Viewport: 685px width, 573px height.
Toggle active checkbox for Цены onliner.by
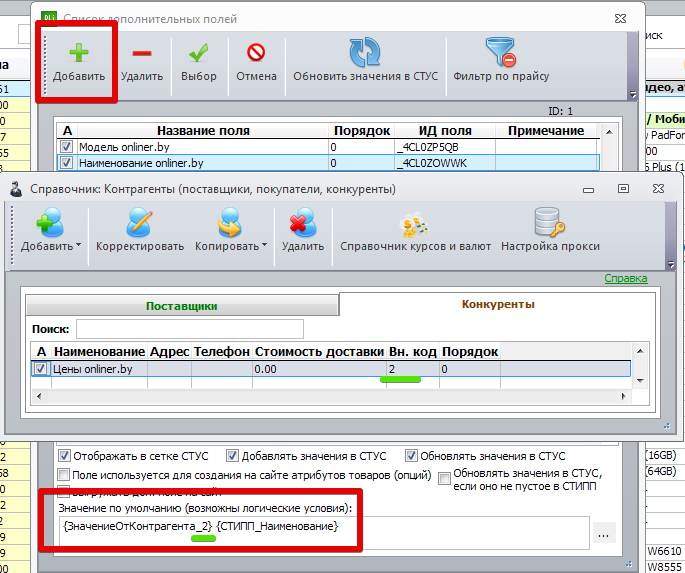click(x=41, y=369)
